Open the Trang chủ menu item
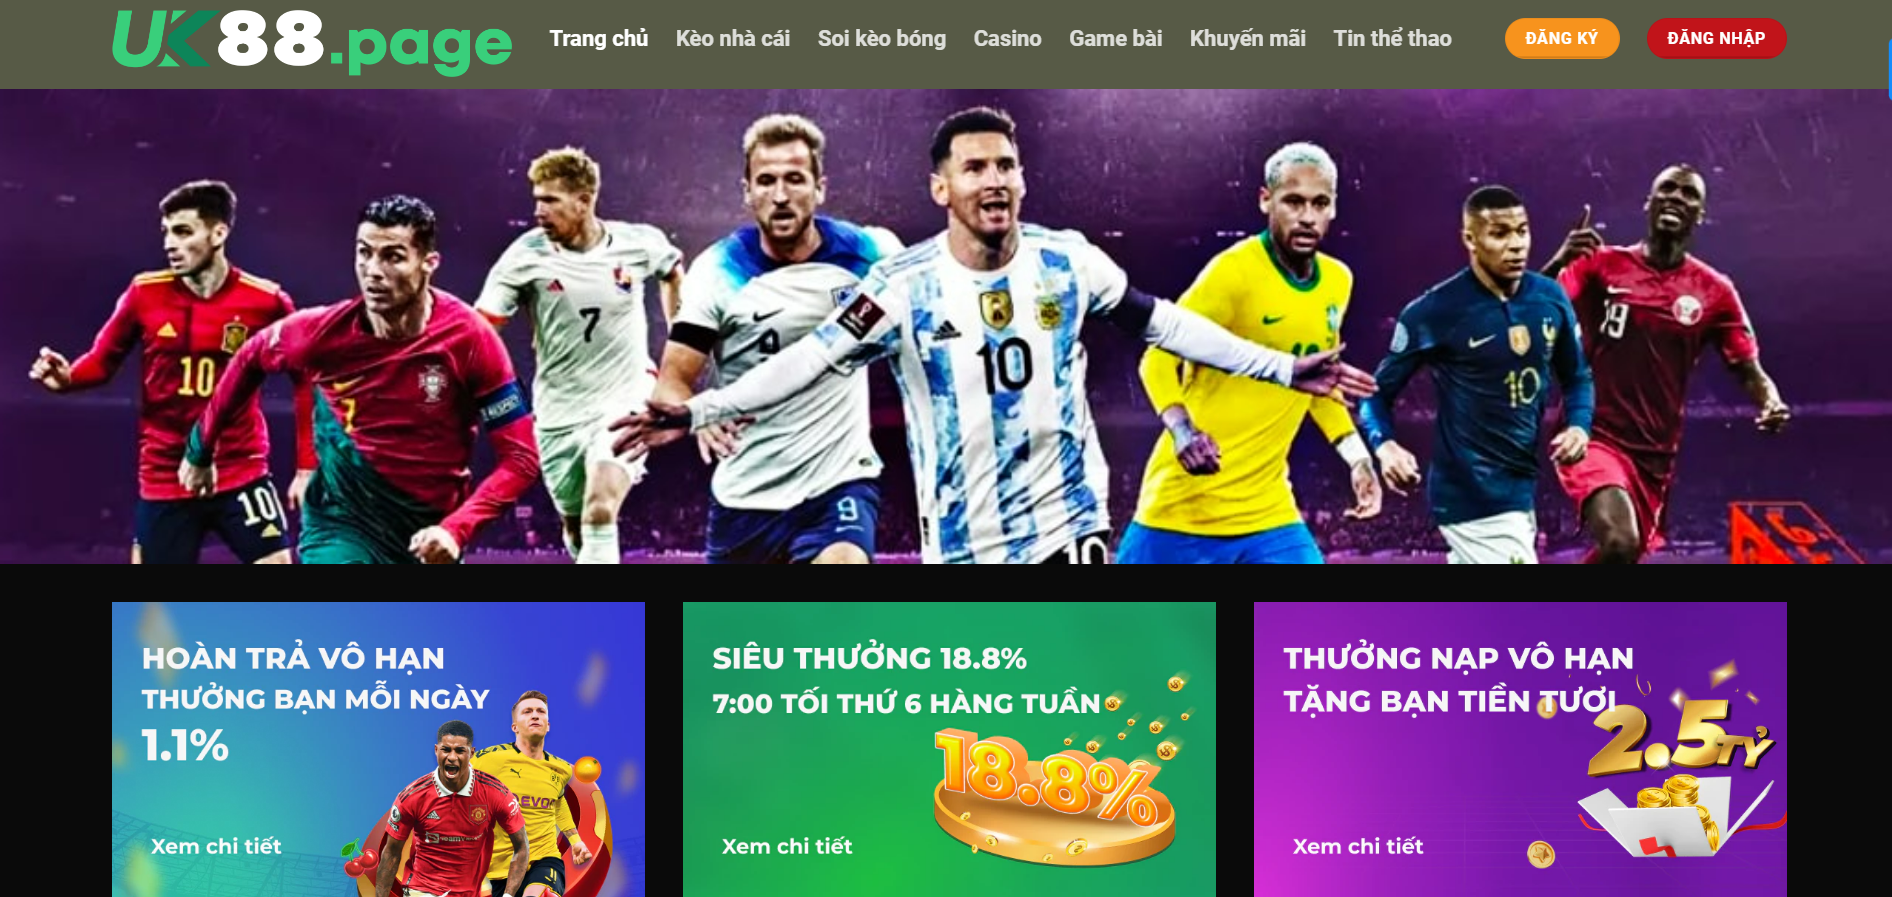The image size is (1892, 897). (x=598, y=39)
